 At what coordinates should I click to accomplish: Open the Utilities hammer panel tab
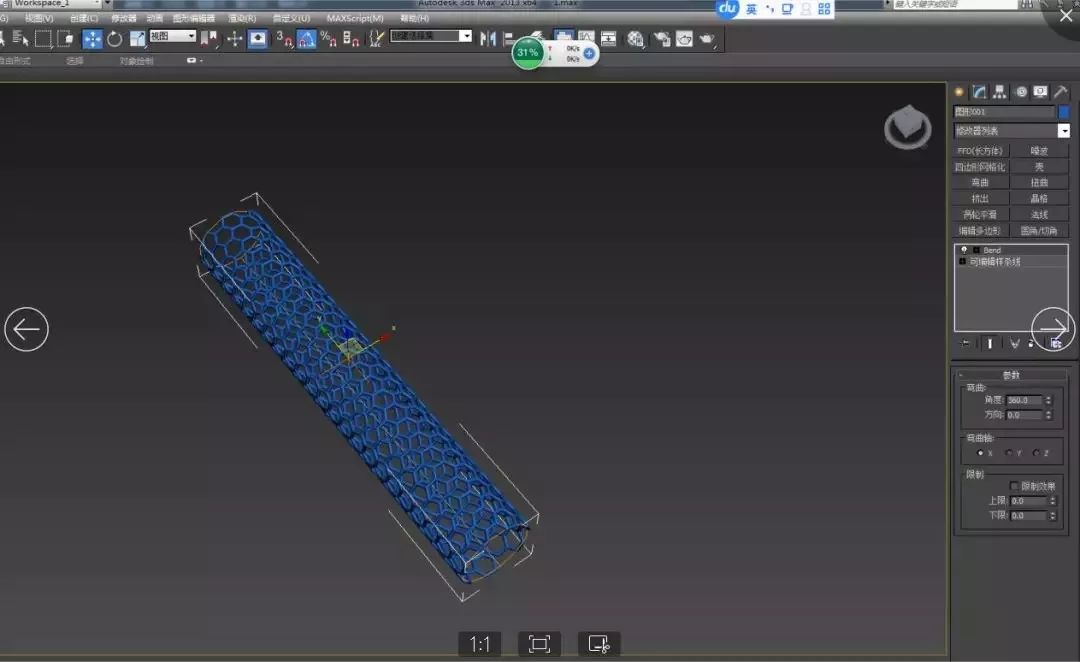pos(1061,92)
